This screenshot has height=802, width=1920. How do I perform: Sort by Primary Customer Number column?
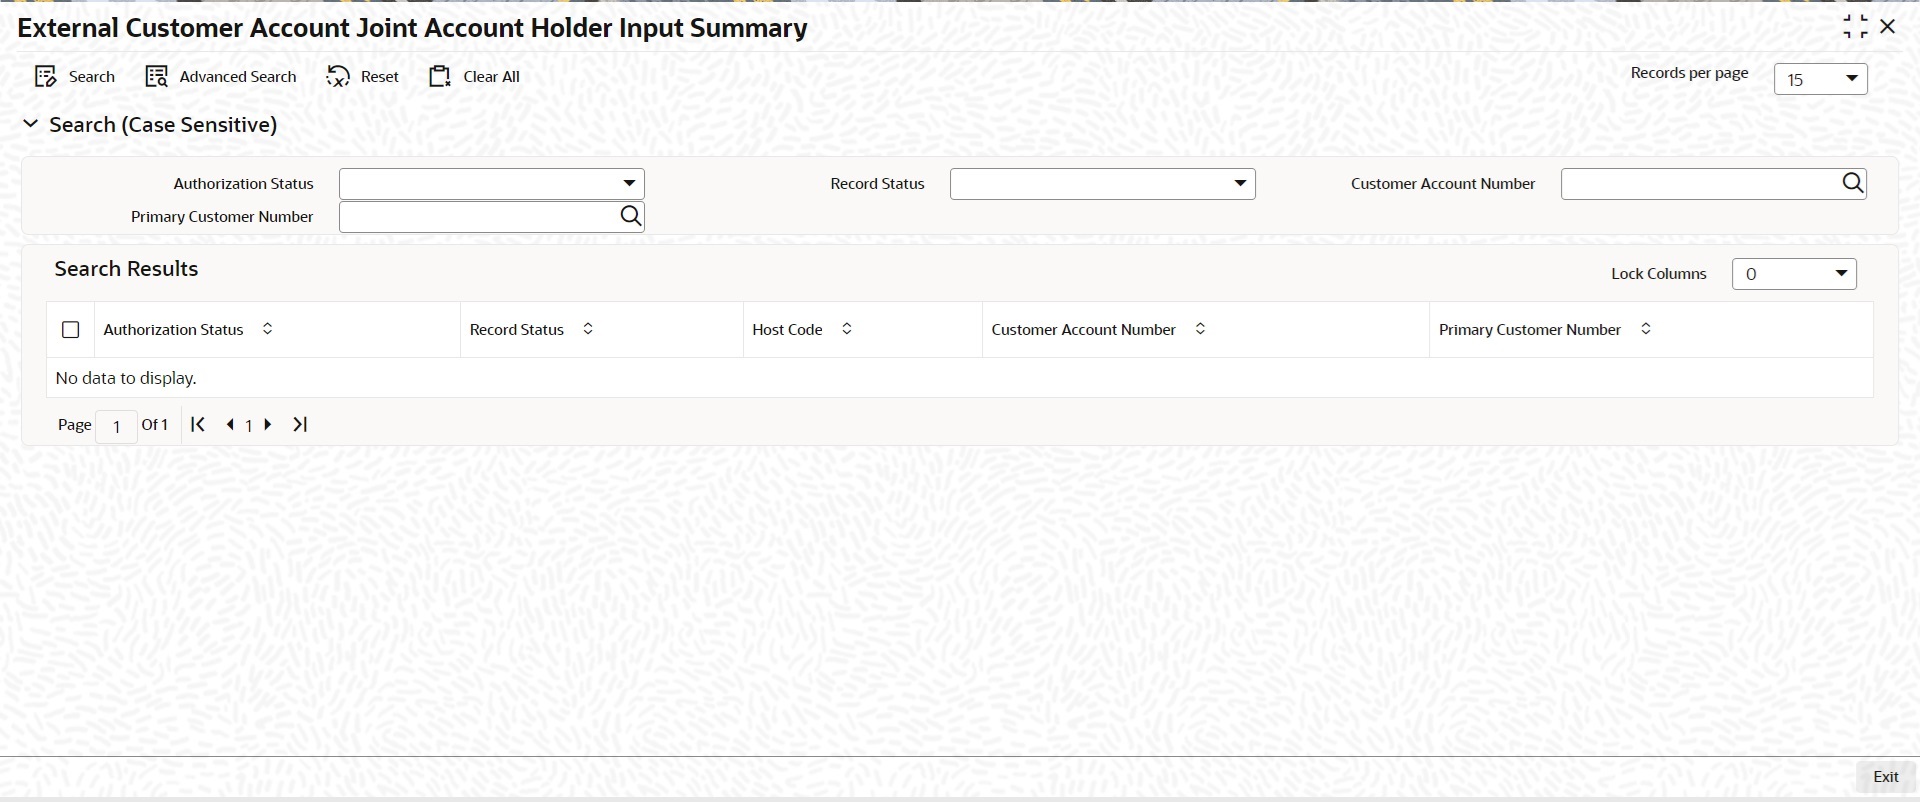click(x=1645, y=329)
